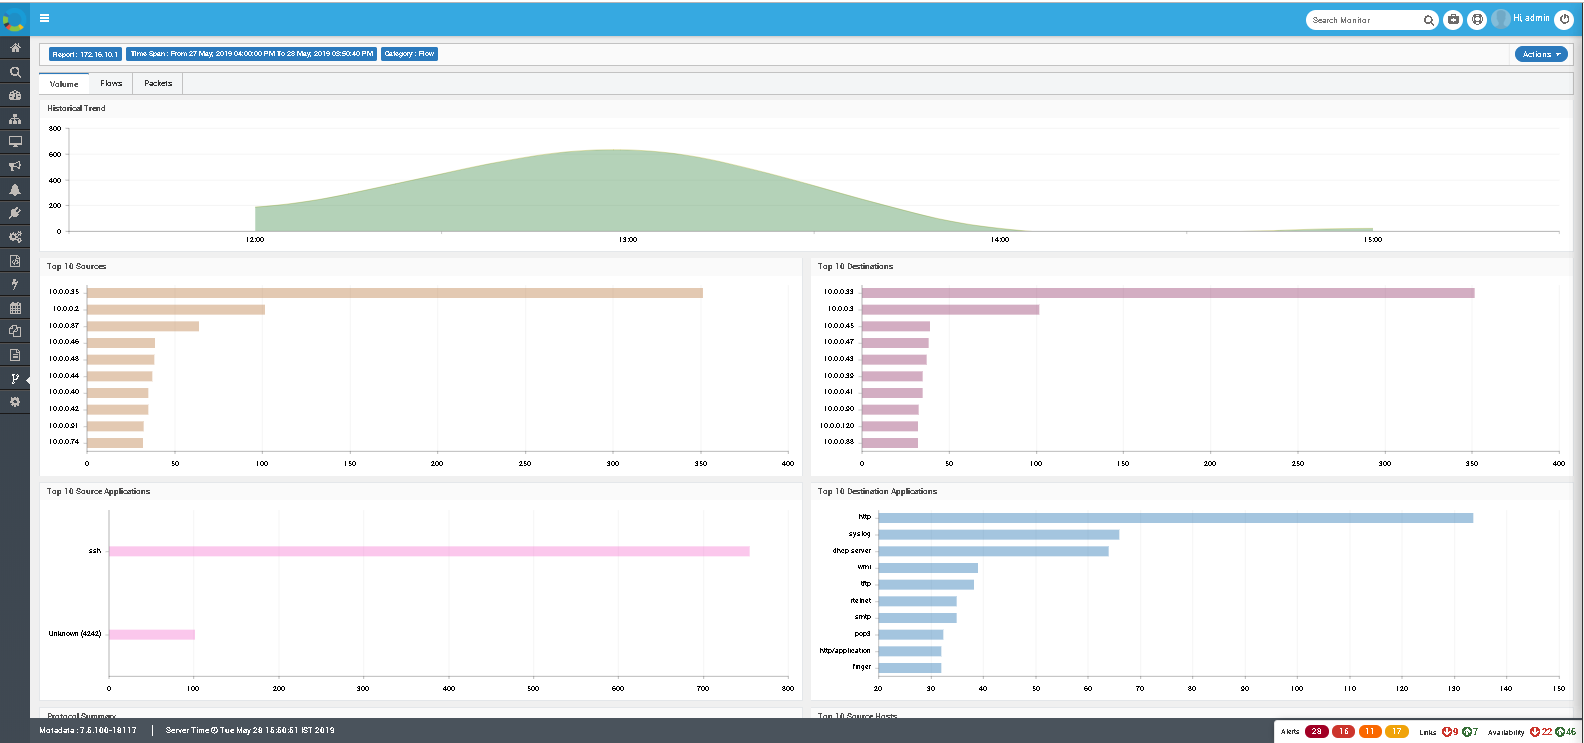Click the http bar in Destination Applications
The image size is (1584, 743).
(x=1176, y=518)
